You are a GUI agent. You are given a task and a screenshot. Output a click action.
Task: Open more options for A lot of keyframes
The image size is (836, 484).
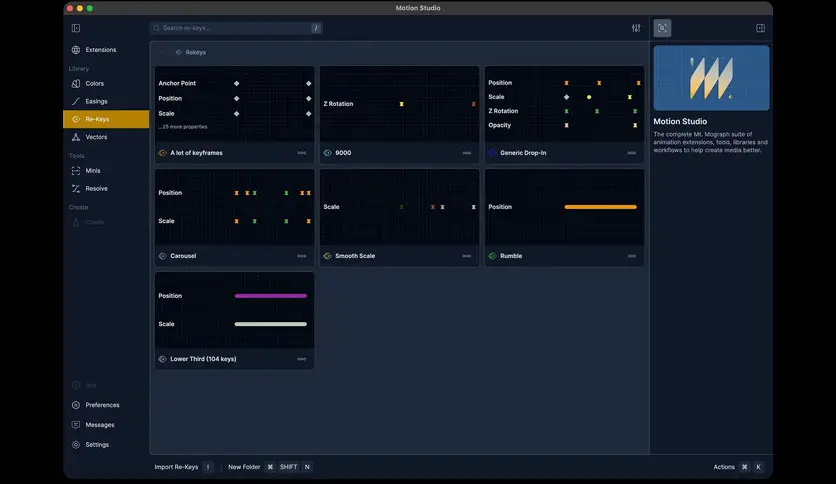coord(302,153)
